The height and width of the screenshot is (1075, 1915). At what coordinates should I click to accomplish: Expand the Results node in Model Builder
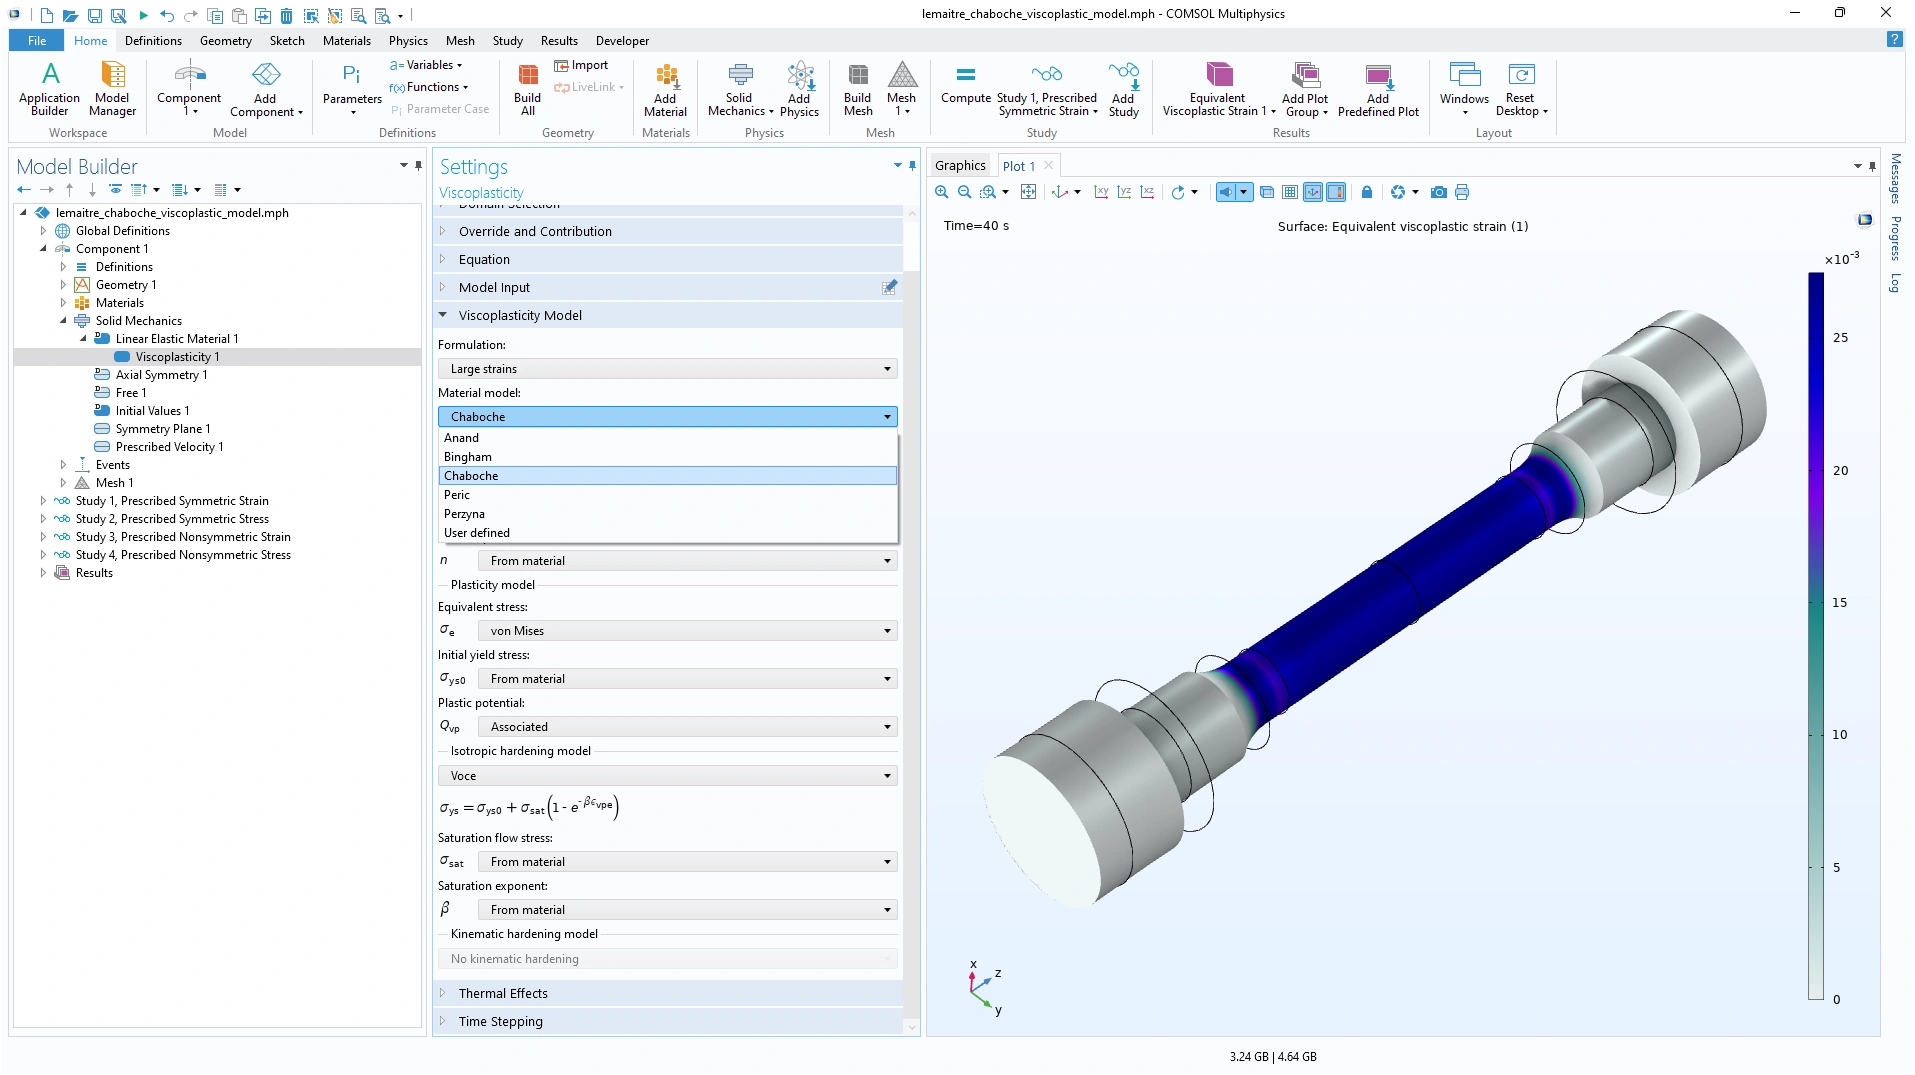[x=43, y=573]
